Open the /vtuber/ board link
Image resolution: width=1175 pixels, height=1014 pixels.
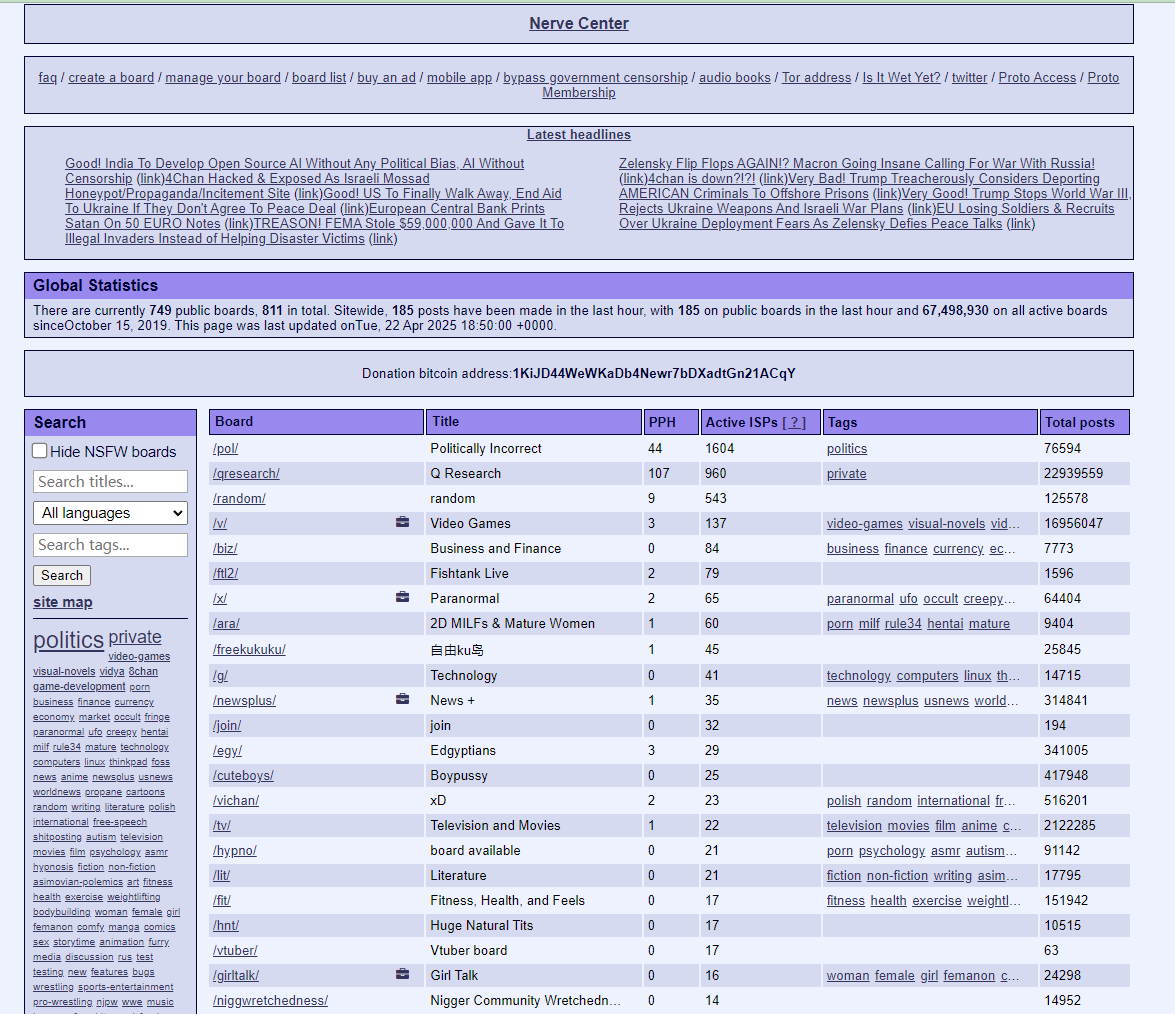point(235,950)
